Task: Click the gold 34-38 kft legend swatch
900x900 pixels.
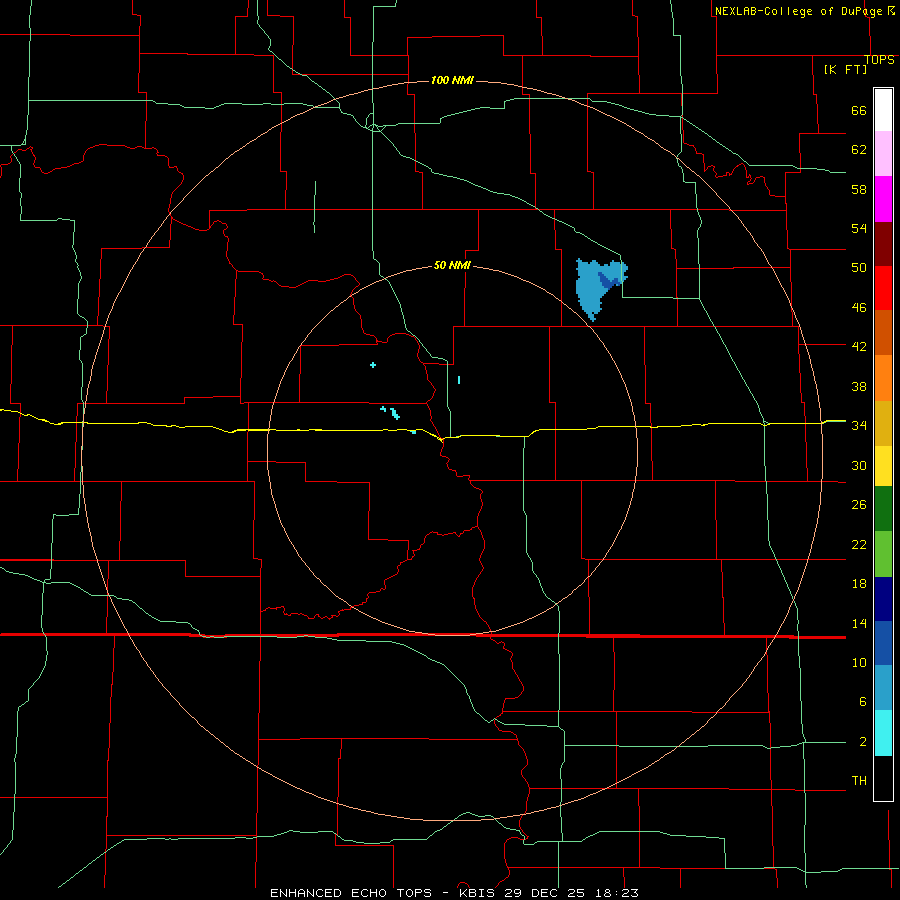Action: (x=883, y=424)
